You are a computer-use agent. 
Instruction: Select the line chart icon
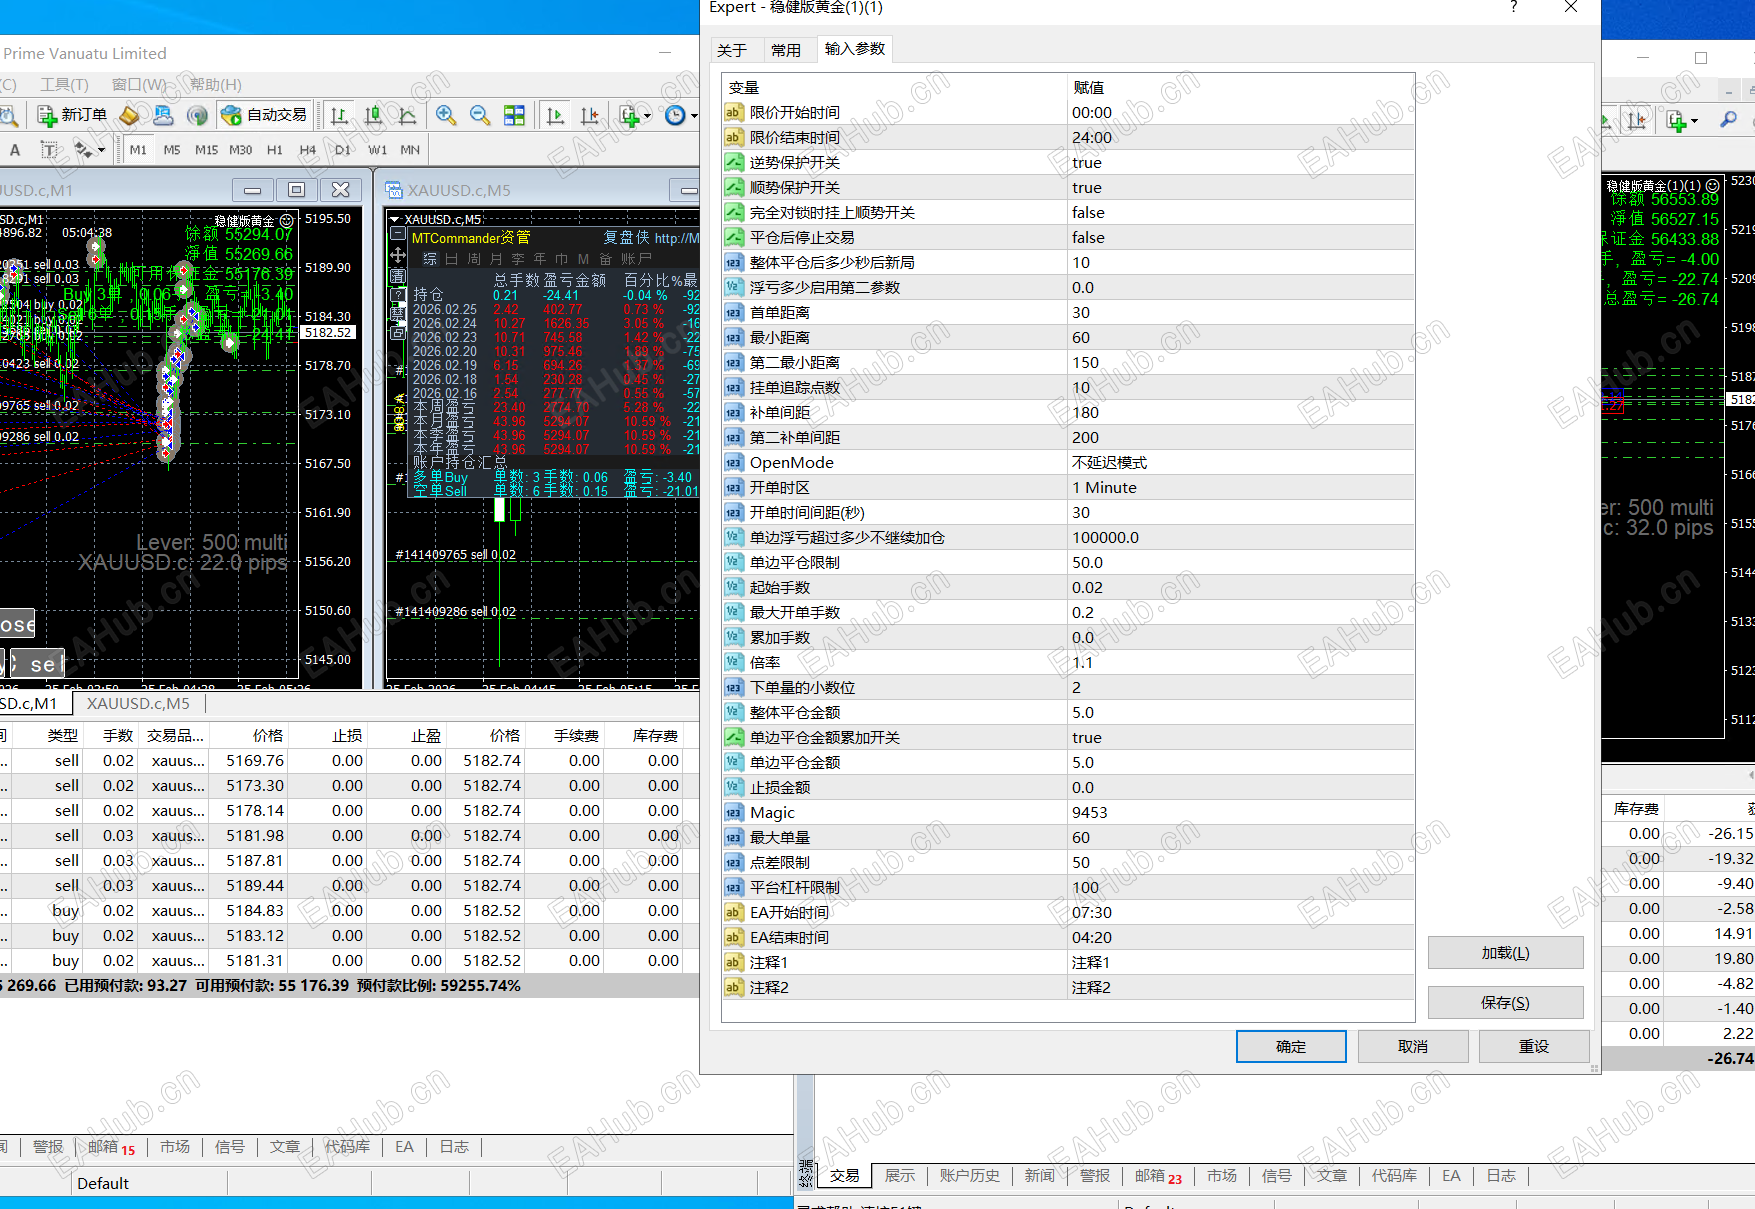[x=406, y=115]
